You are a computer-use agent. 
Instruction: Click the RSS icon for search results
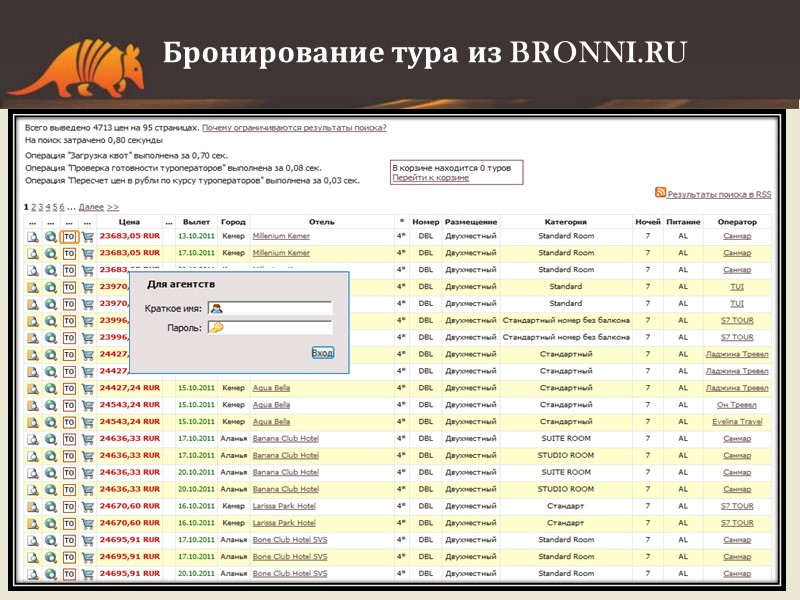tap(658, 192)
